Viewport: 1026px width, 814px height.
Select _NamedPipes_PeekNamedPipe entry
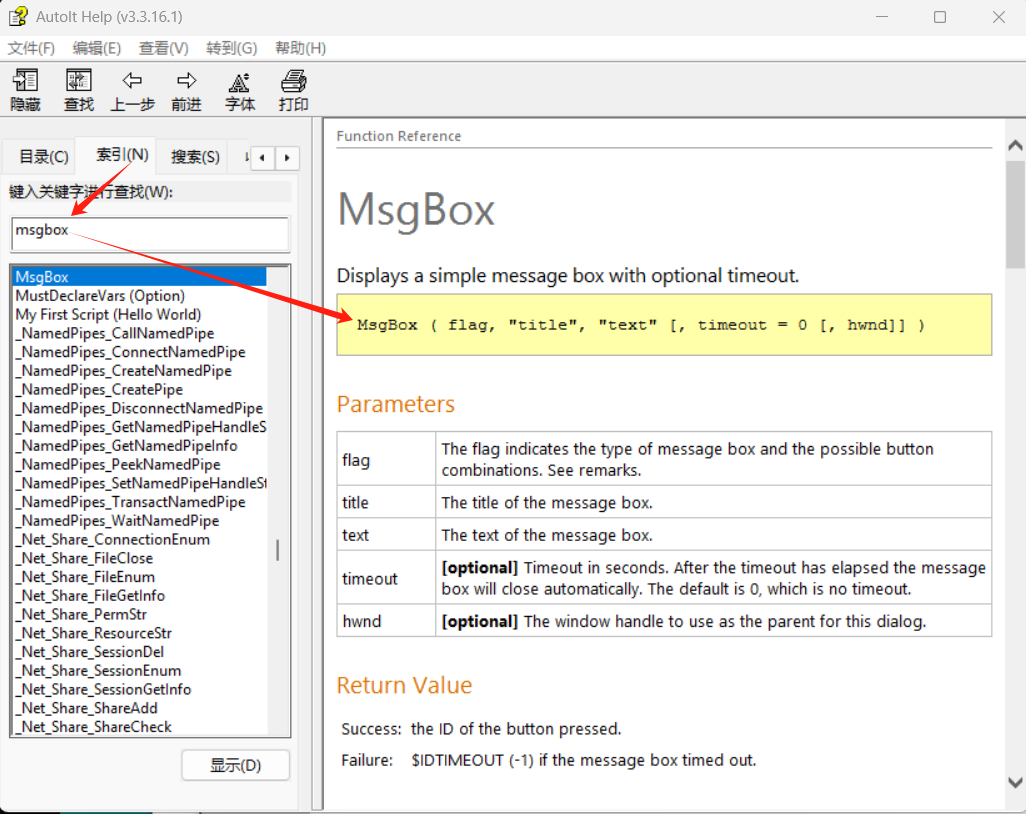(118, 465)
